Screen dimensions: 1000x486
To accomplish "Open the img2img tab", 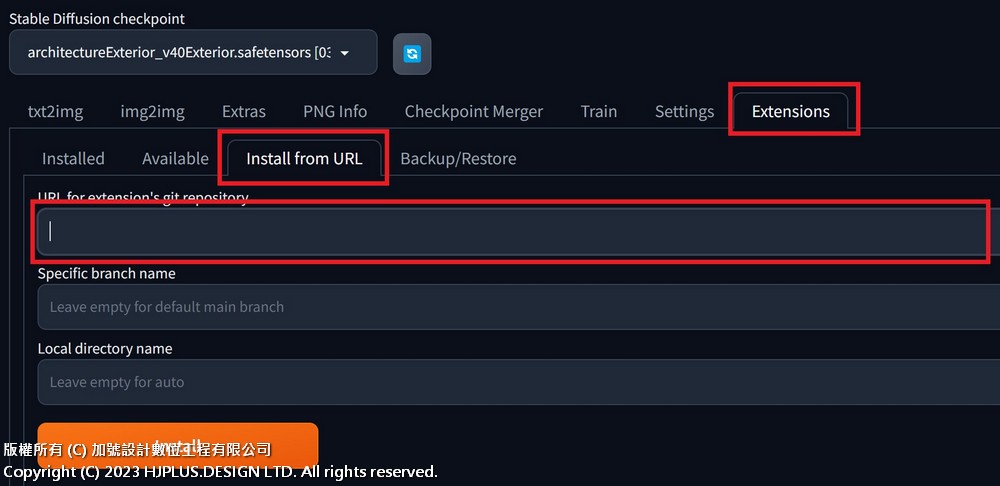I will (x=152, y=111).
